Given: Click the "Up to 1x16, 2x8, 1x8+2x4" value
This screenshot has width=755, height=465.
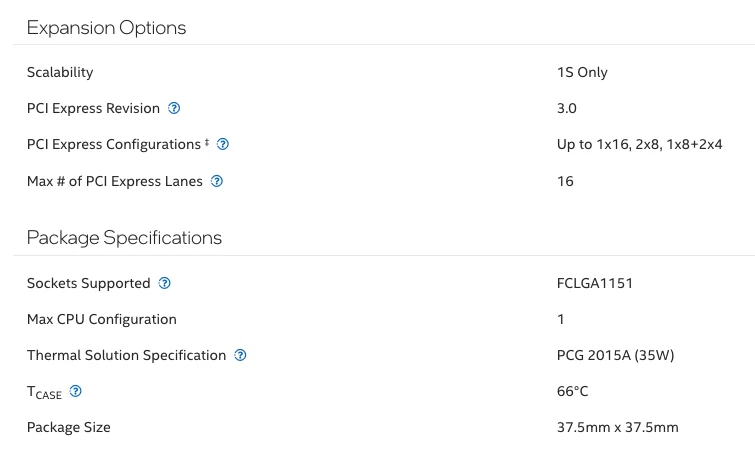Looking at the screenshot, I should click(639, 144).
